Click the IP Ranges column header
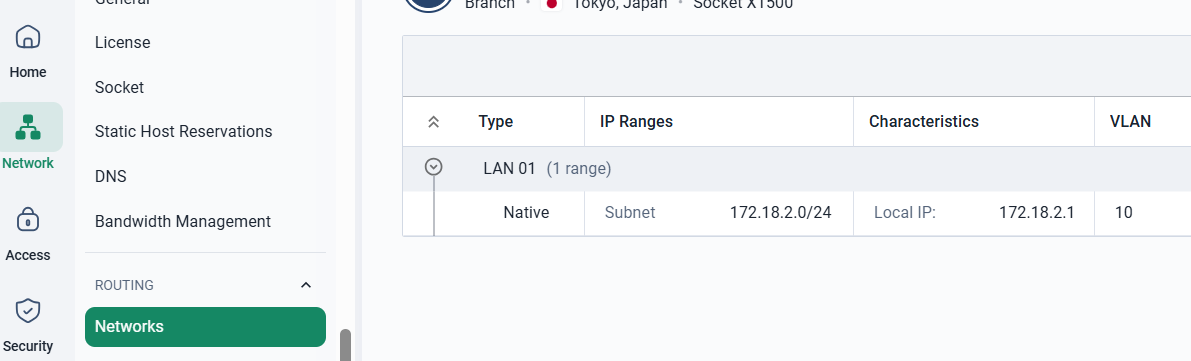Image resolution: width=1191 pixels, height=361 pixels. [637, 122]
